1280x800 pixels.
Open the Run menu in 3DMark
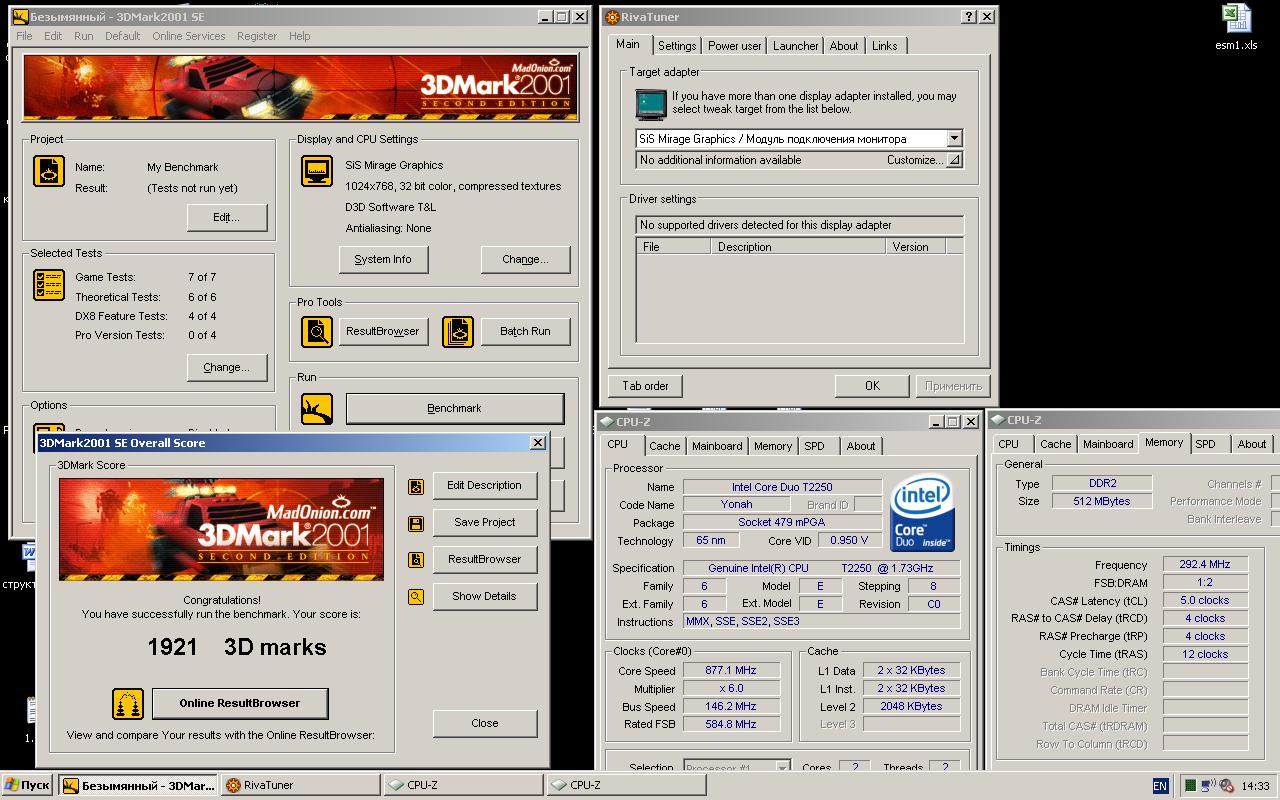click(83, 36)
